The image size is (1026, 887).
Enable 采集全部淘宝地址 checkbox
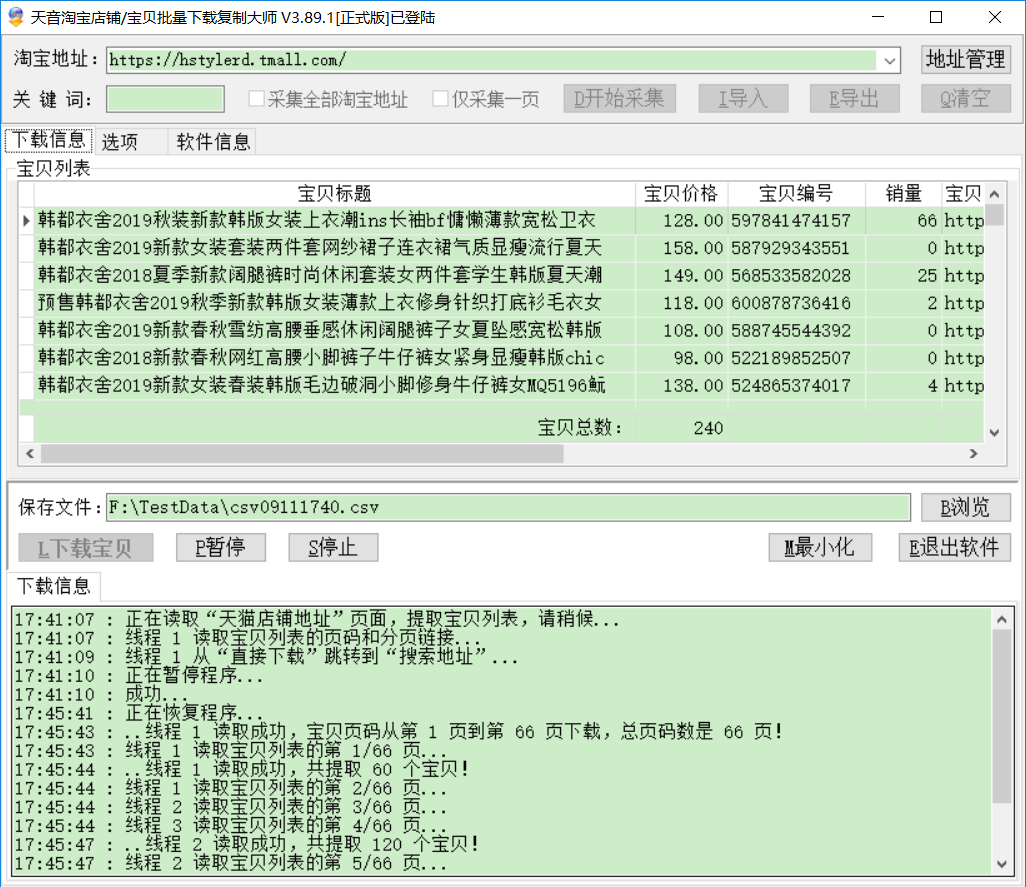click(x=257, y=99)
